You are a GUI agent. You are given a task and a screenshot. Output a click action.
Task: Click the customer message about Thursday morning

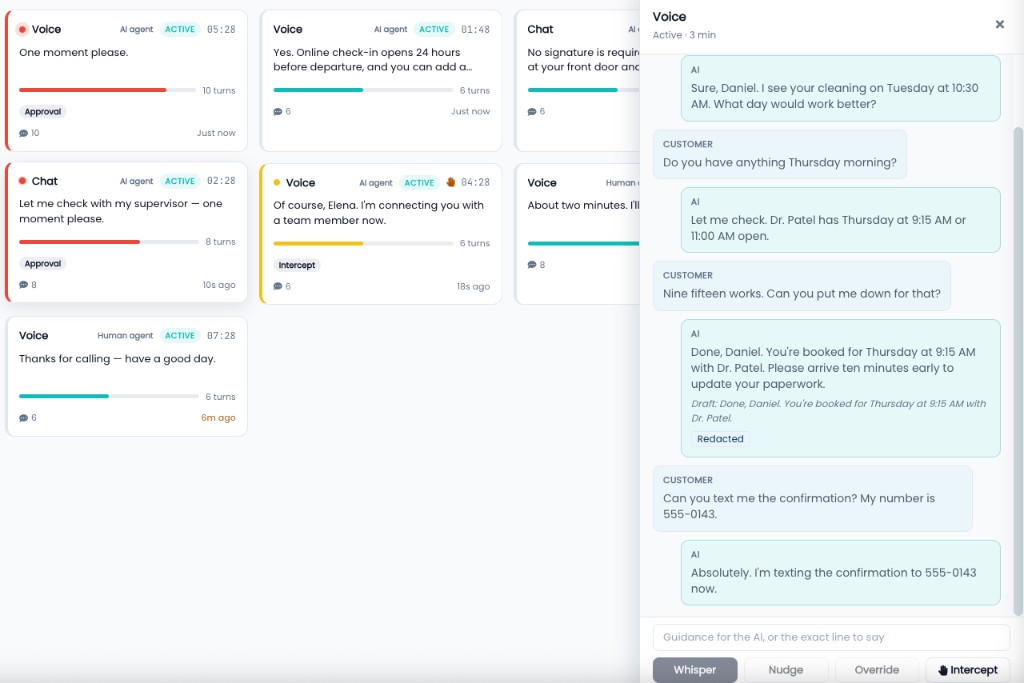click(780, 154)
